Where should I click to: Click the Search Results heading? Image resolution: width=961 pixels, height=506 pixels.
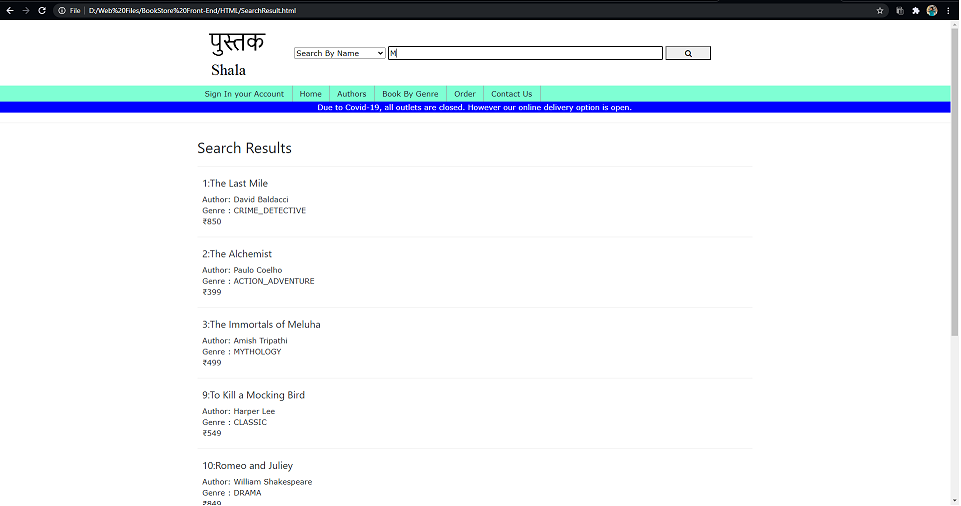[x=244, y=148]
